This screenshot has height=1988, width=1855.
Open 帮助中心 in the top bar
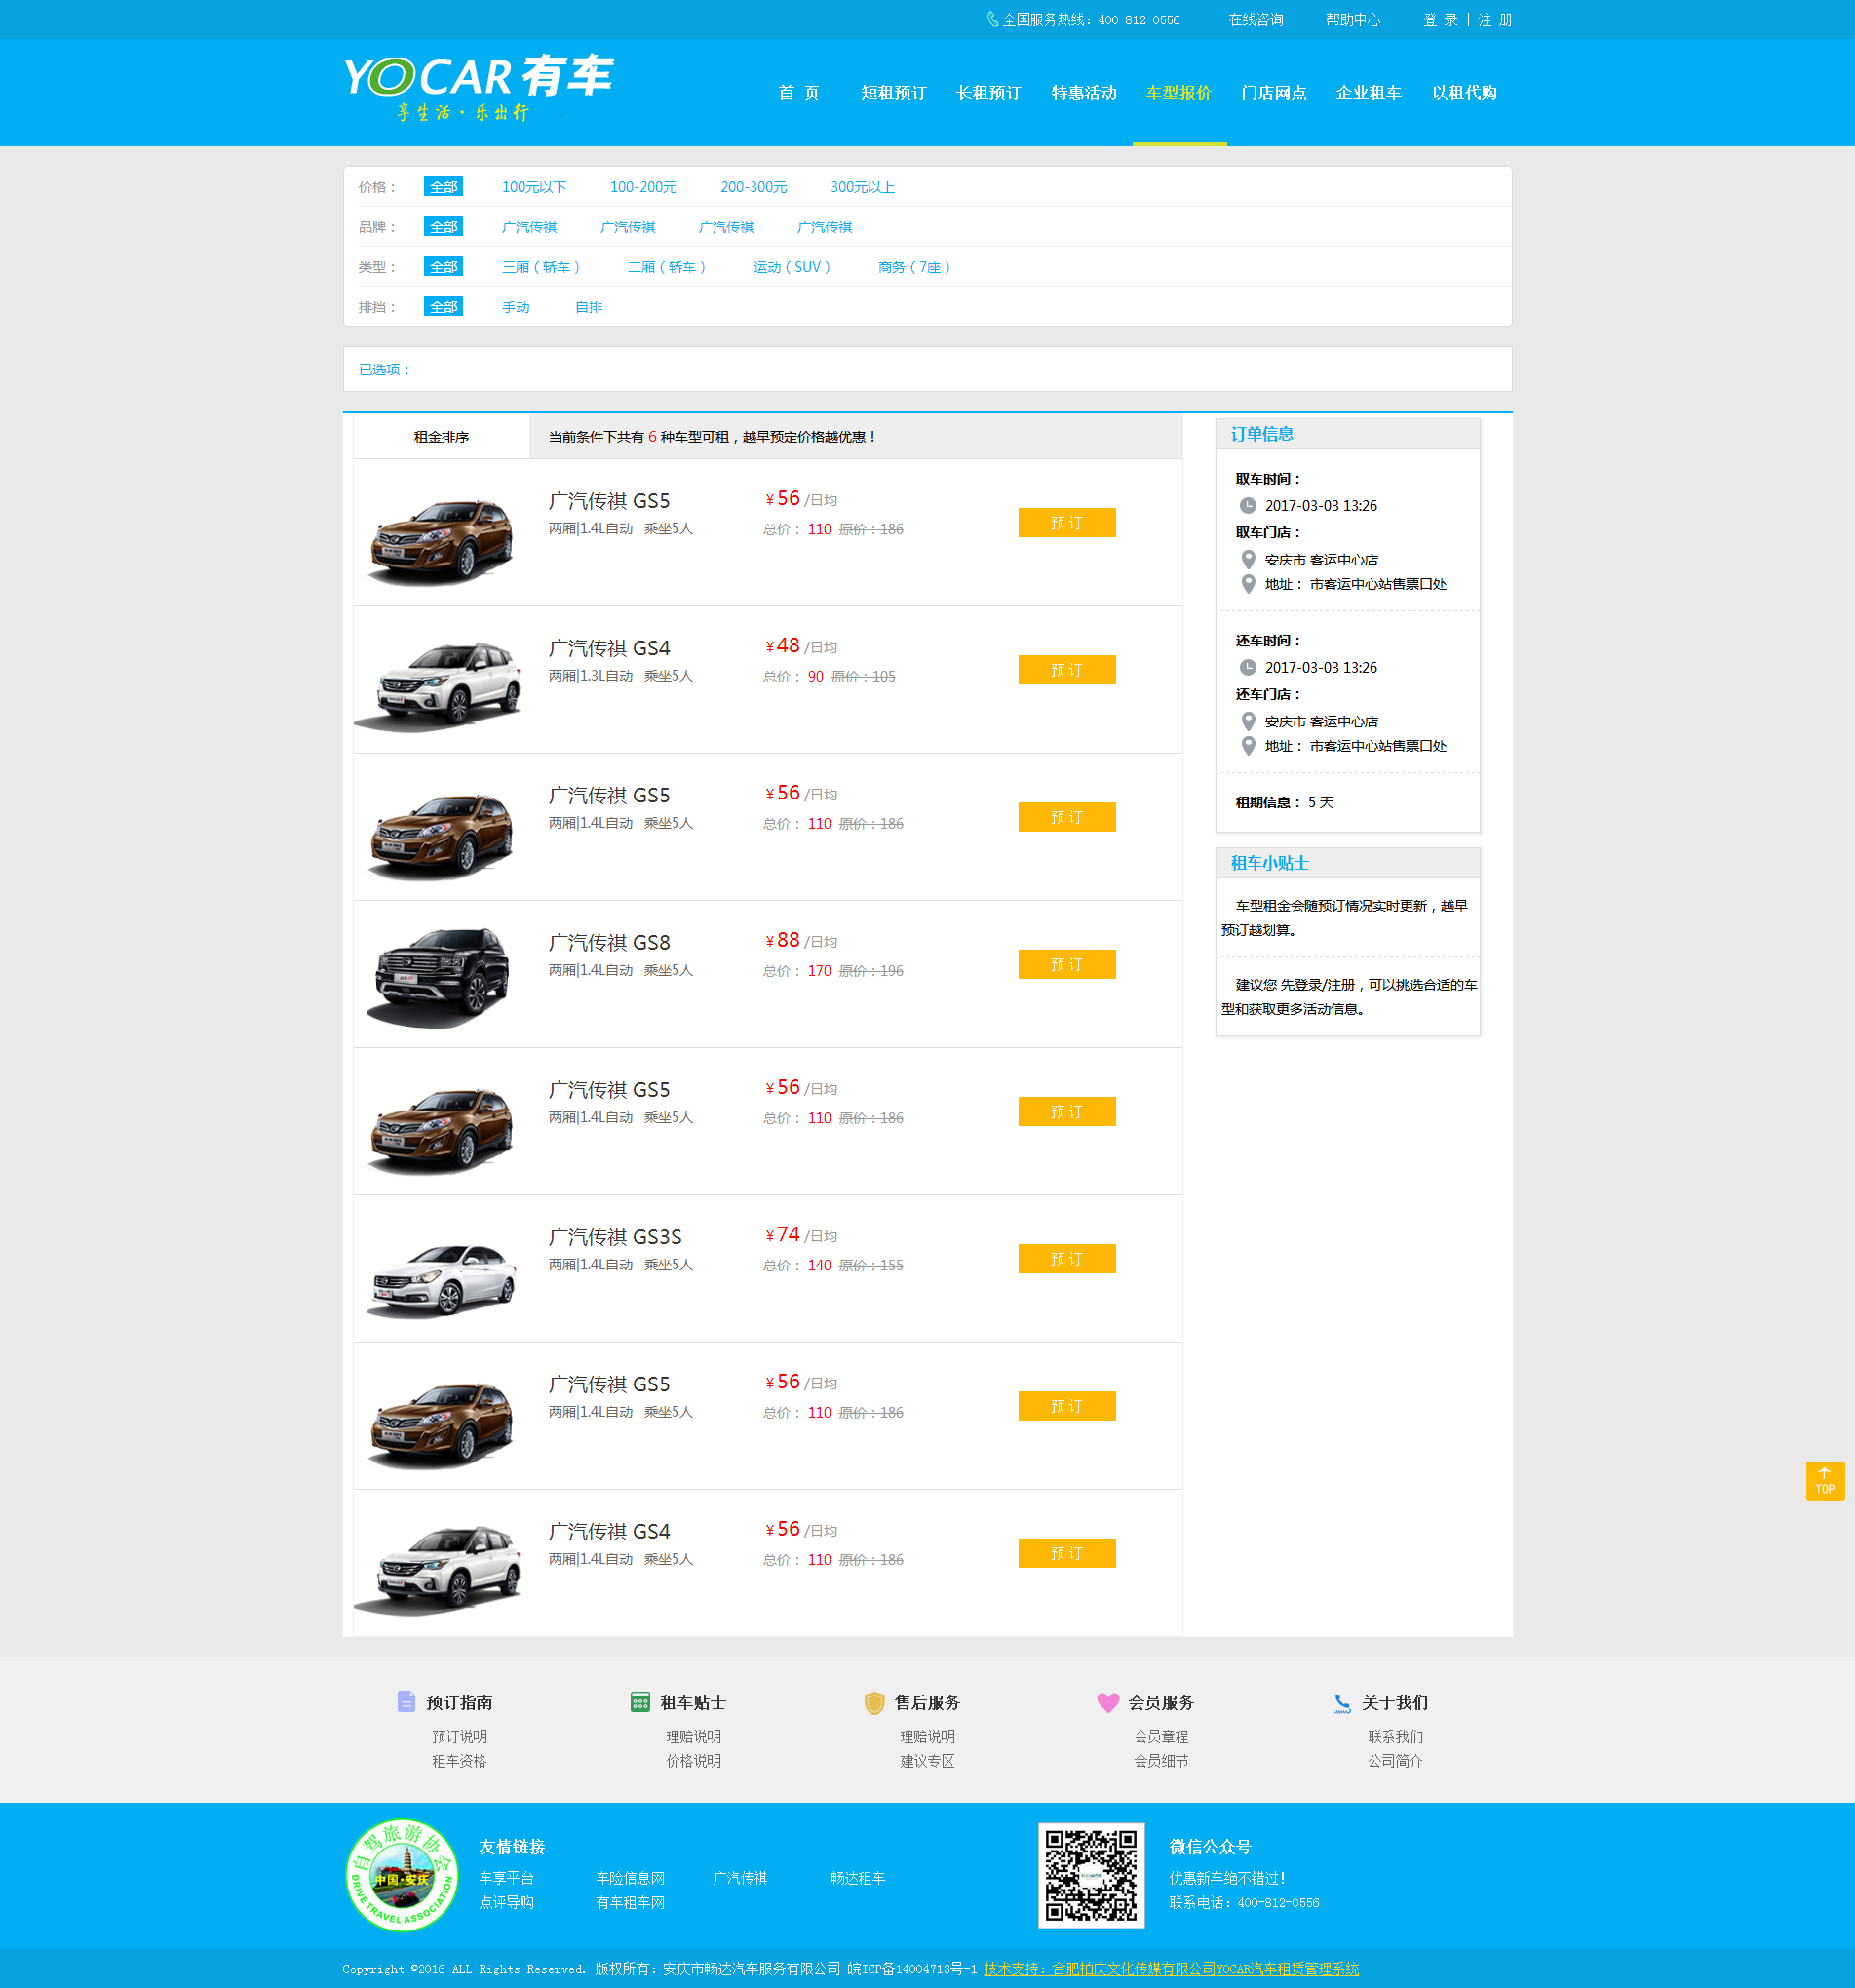point(1353,19)
